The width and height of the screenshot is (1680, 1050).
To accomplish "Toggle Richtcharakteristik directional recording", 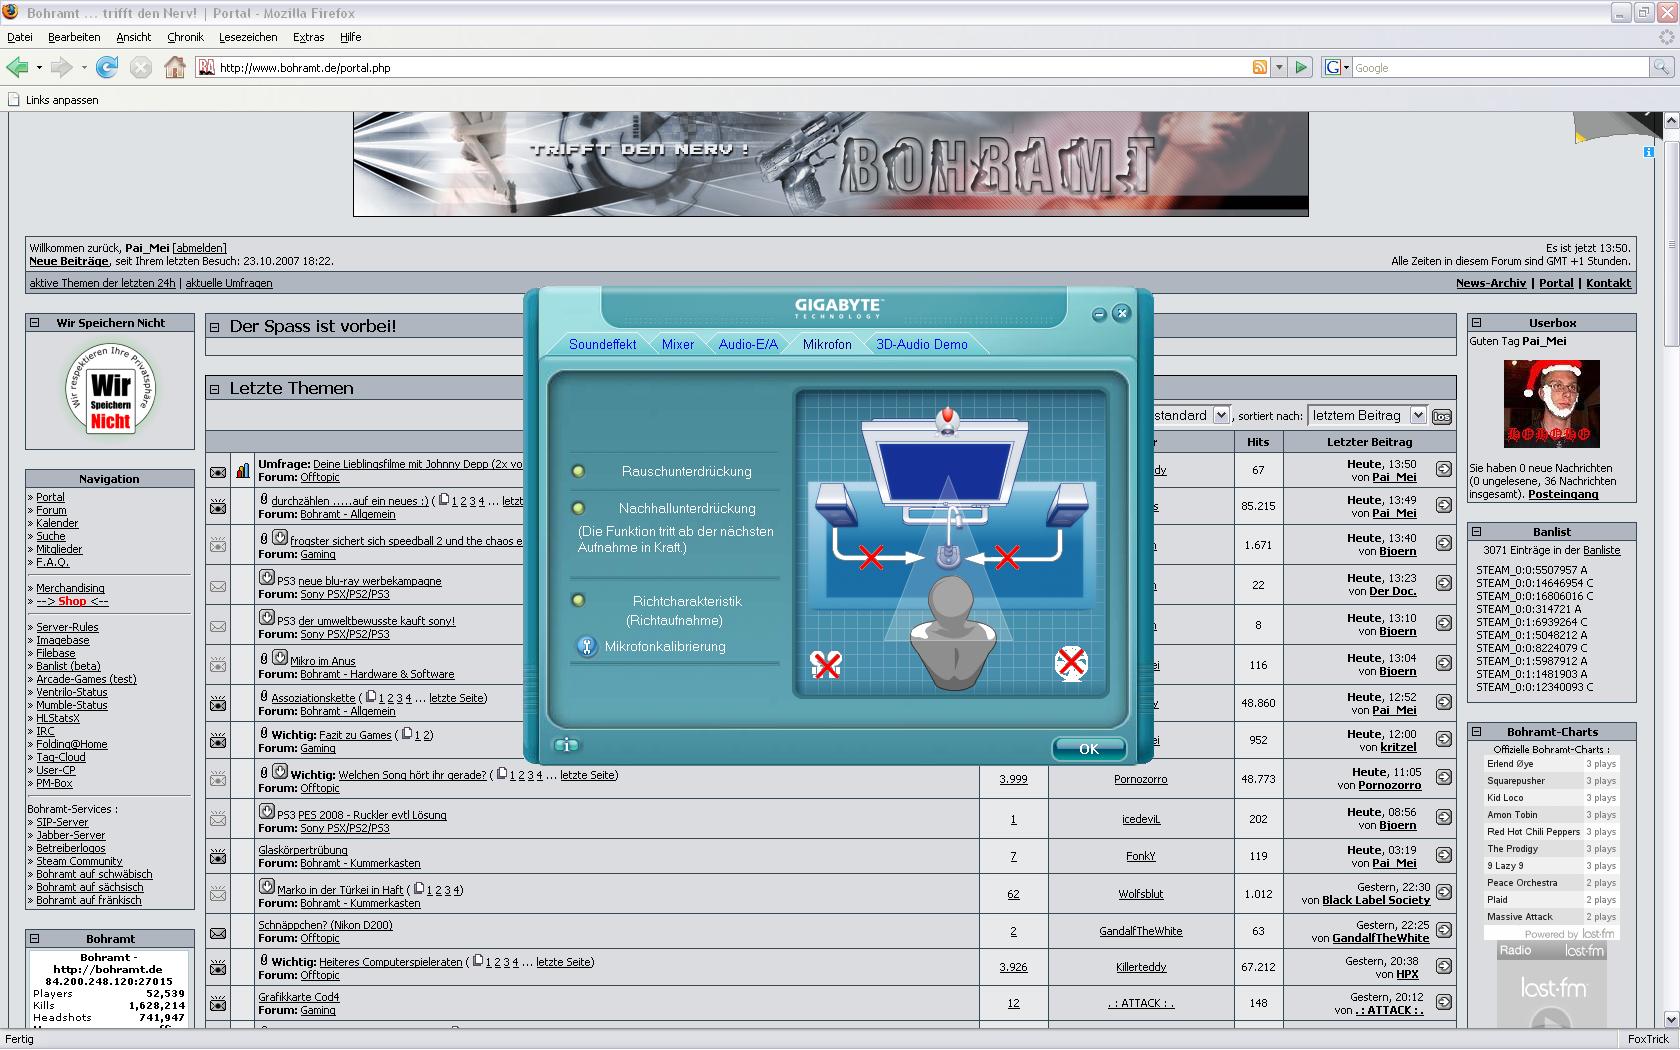I will (578, 601).
